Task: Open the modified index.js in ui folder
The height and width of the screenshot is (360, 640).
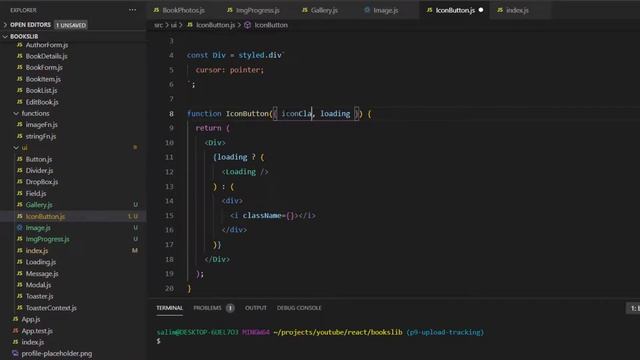Action: [x=36, y=251]
